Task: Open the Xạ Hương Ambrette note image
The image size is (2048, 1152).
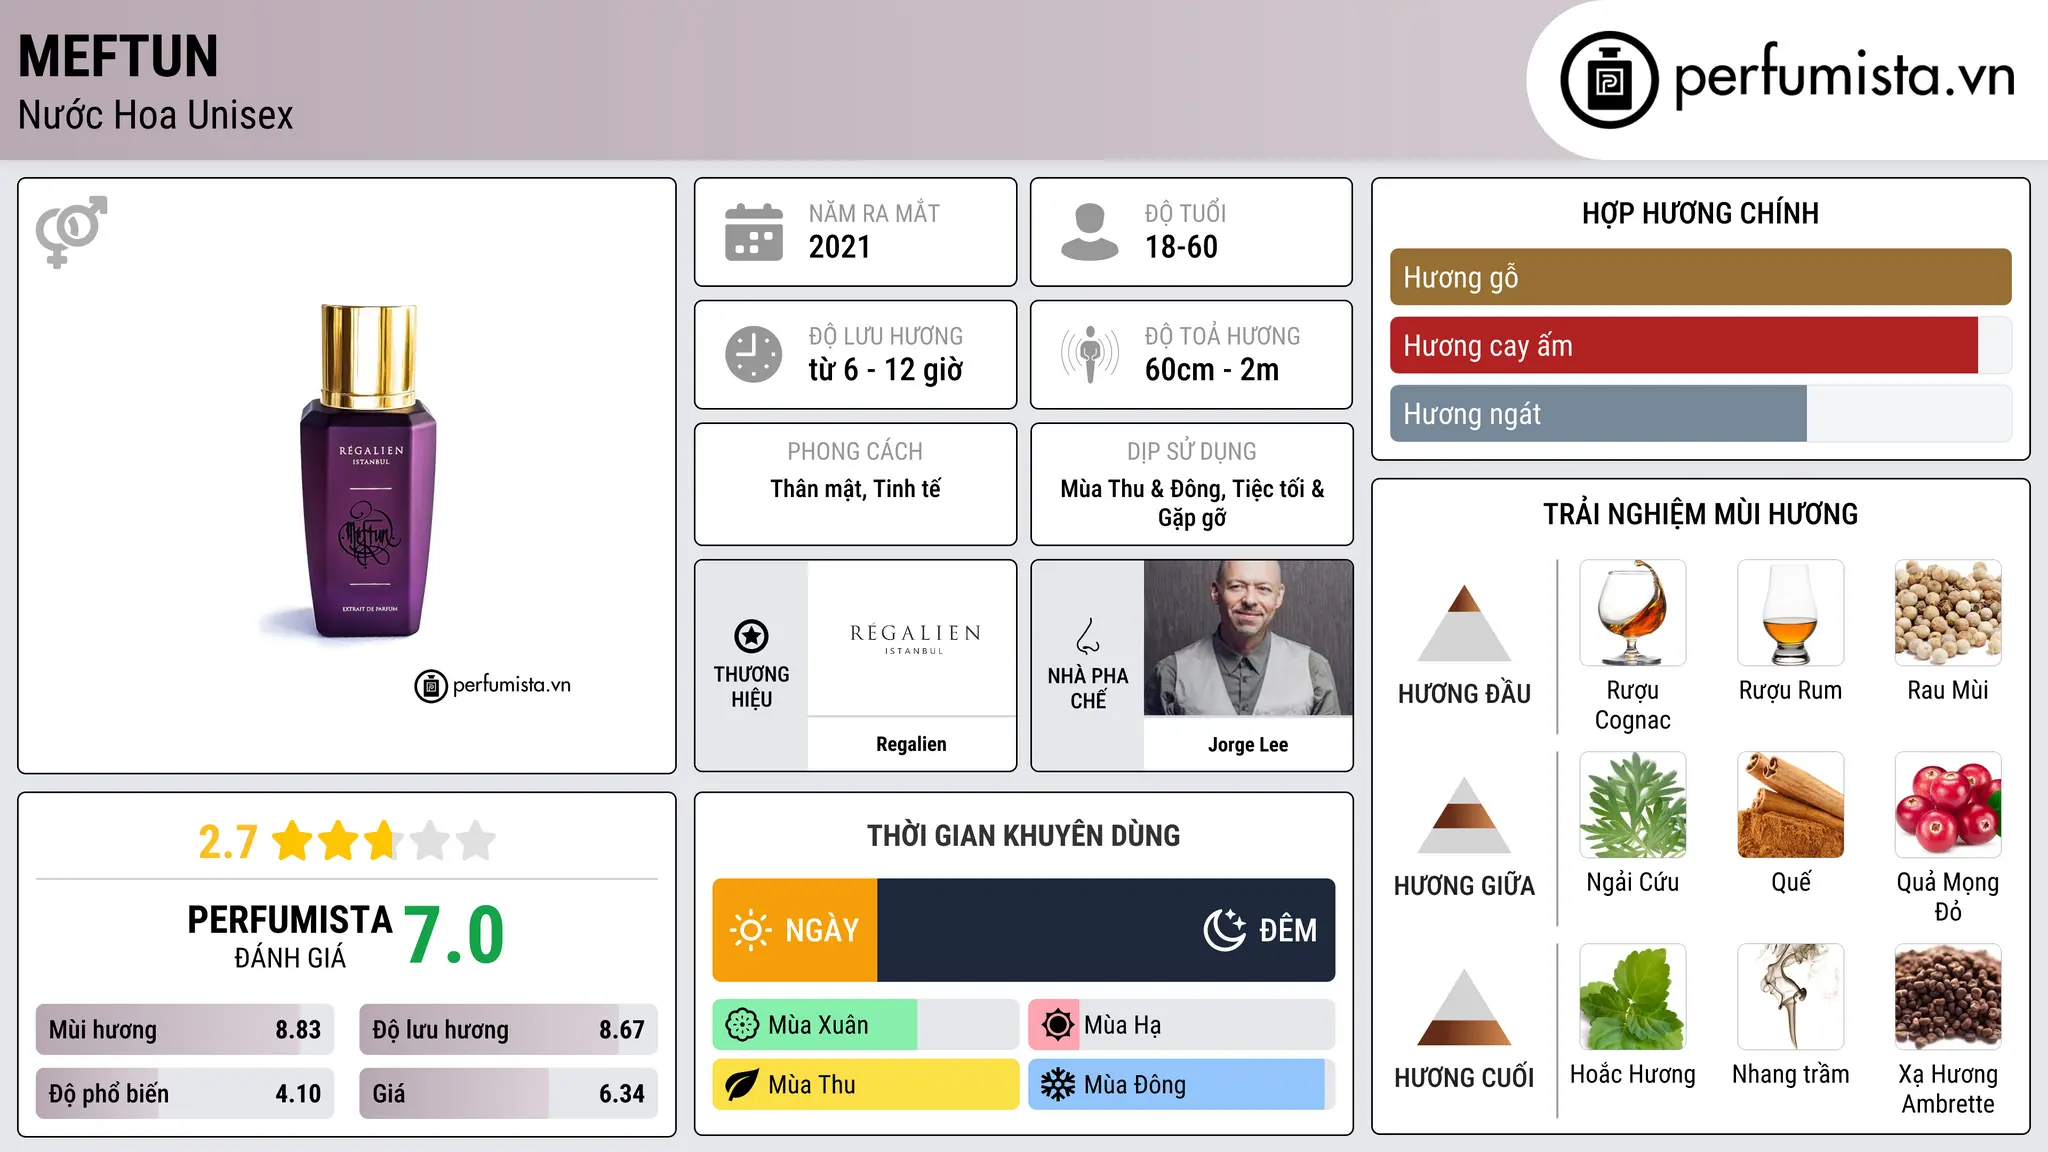Action: coord(1948,997)
